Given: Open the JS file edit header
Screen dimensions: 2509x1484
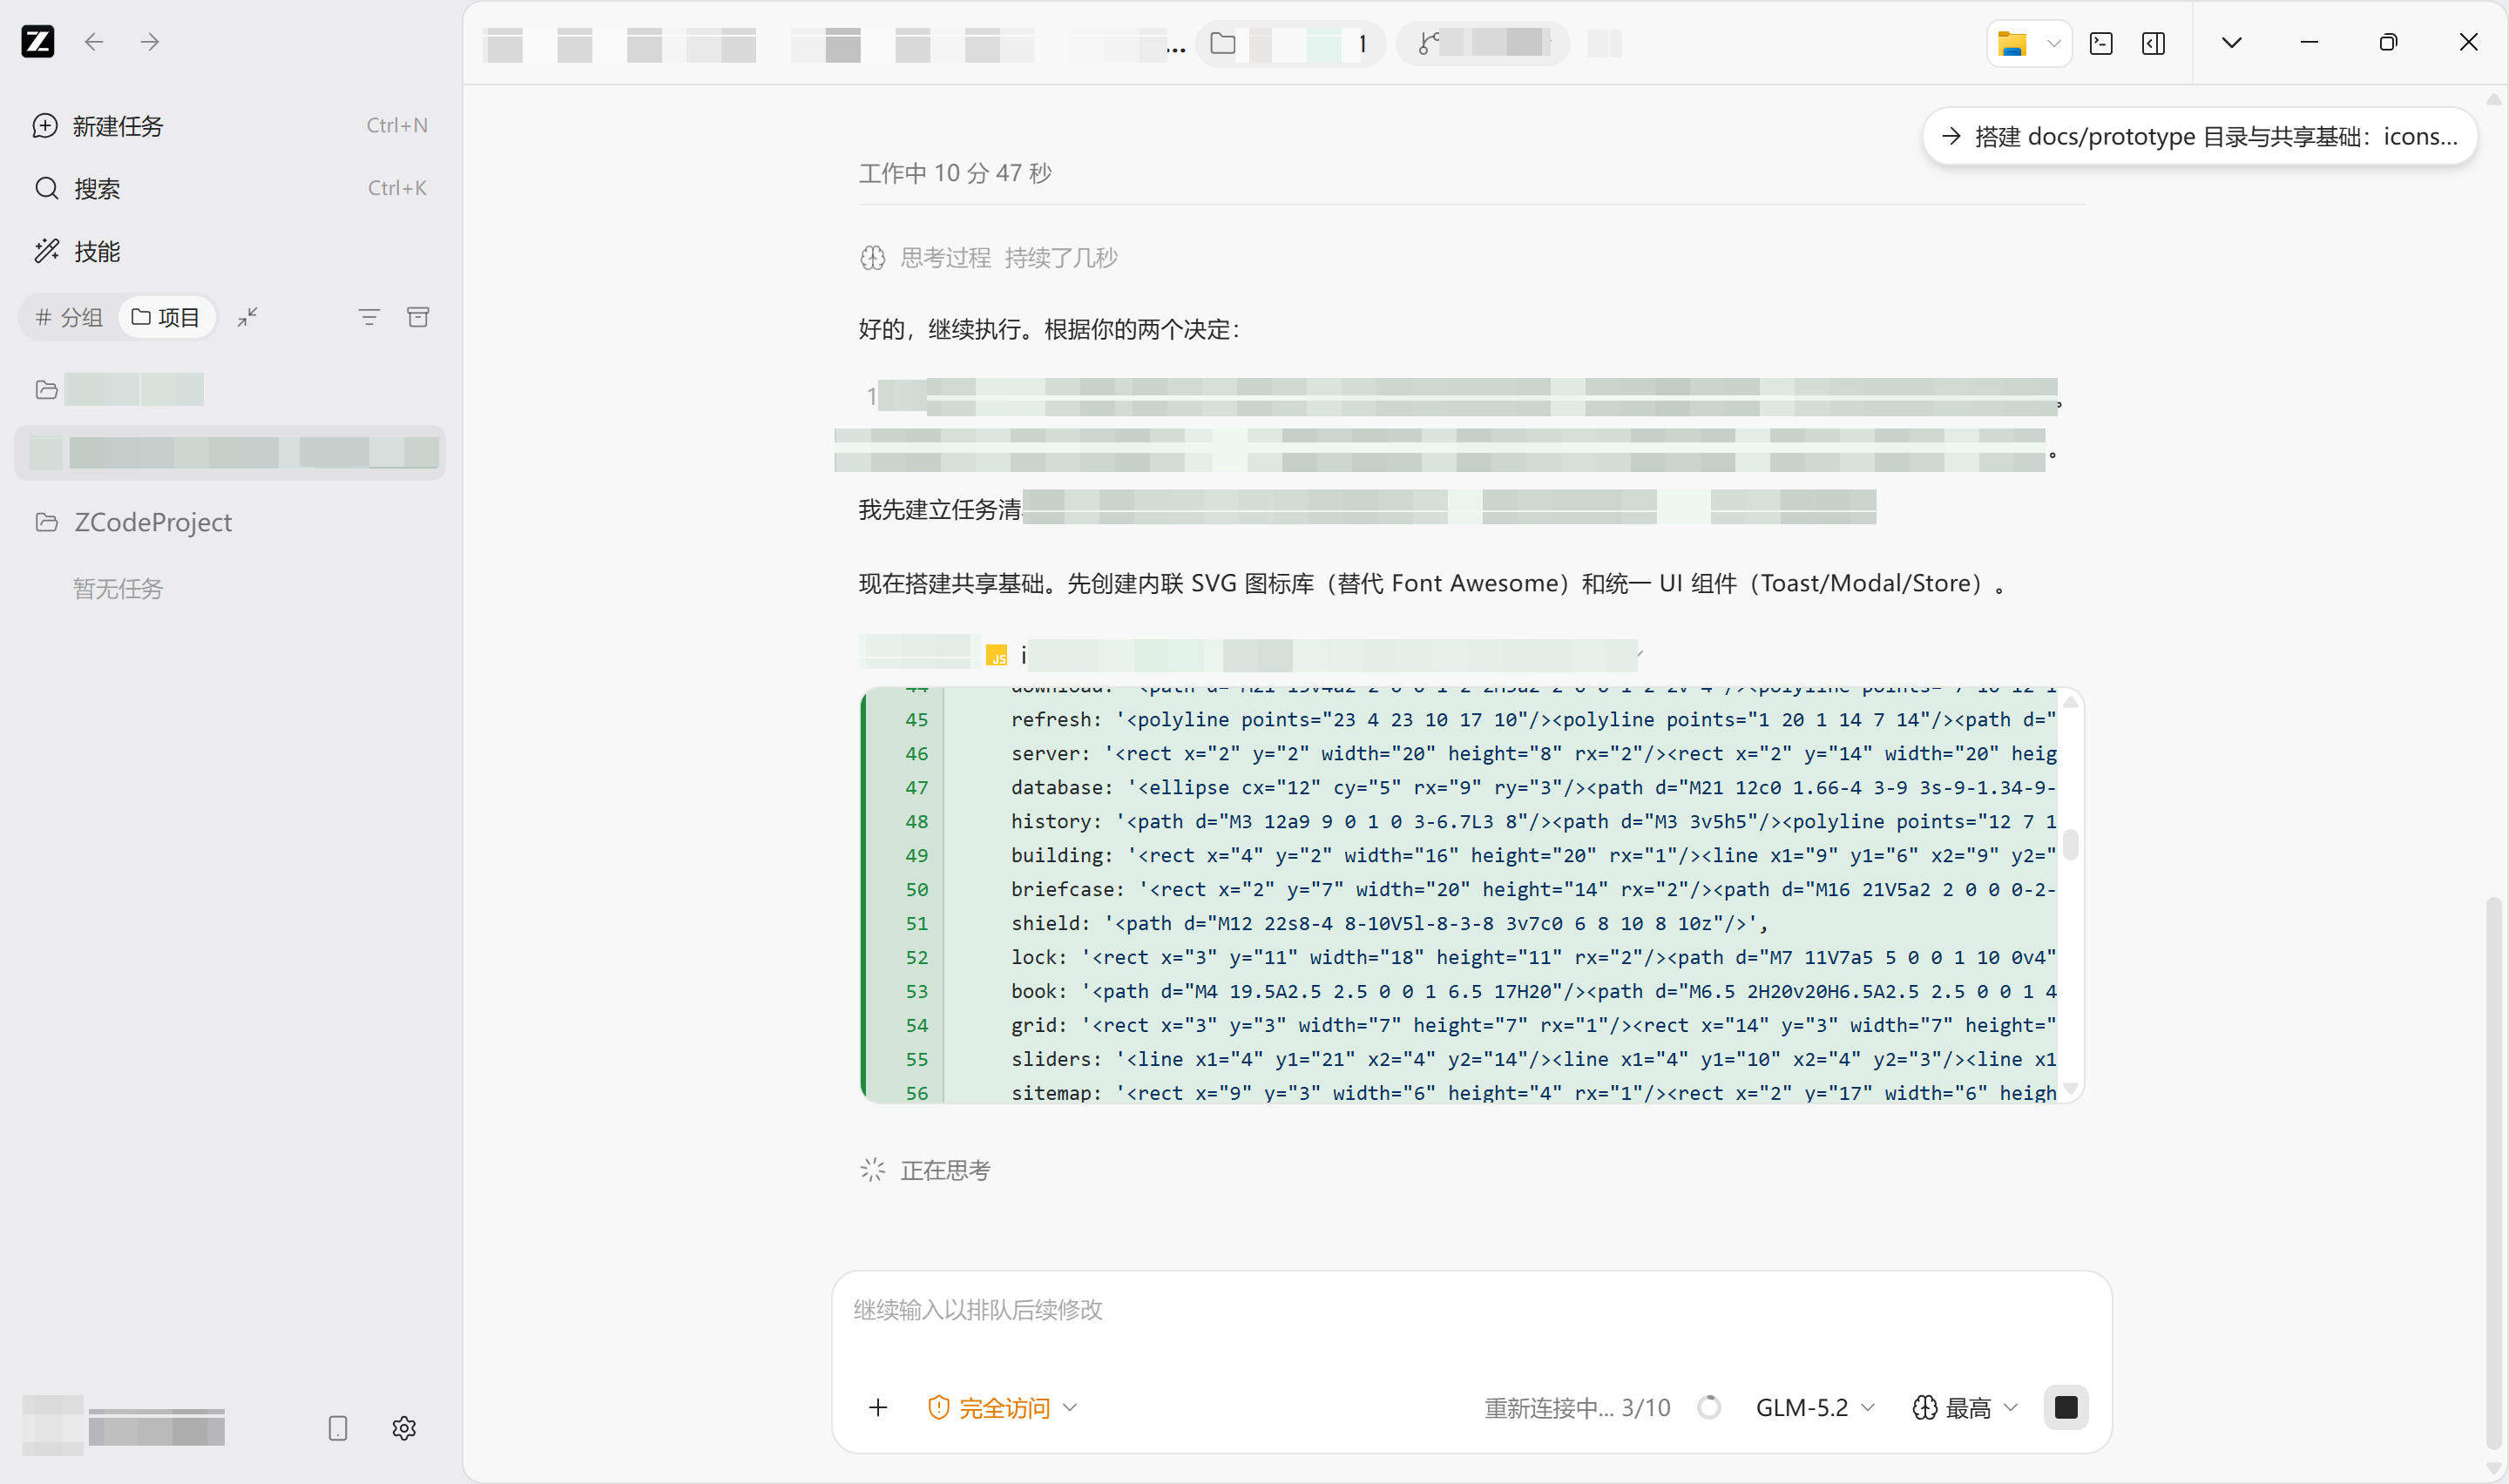Looking at the screenshot, I should pyautogui.click(x=1250, y=655).
